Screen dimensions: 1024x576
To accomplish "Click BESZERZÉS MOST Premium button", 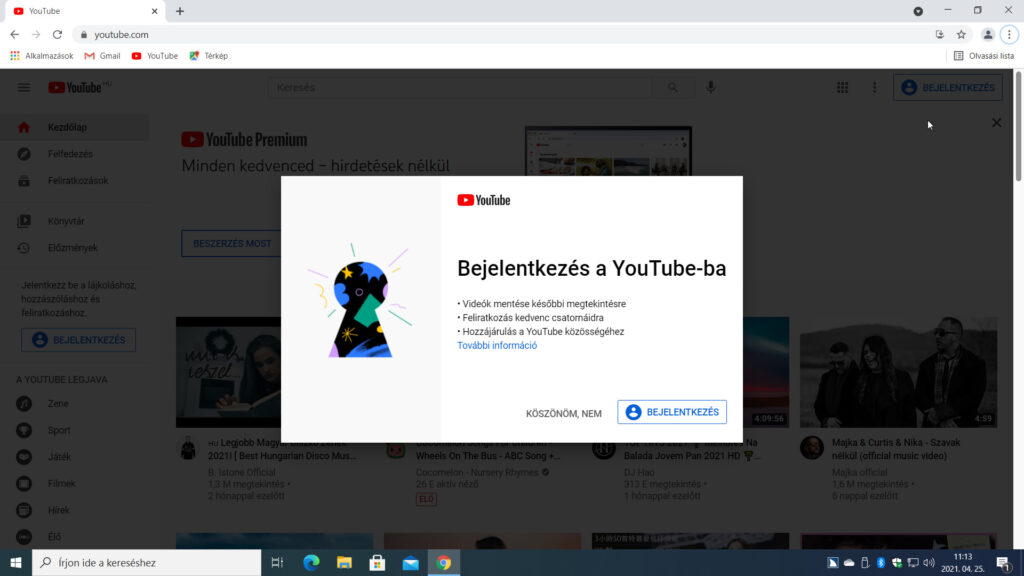I will click(232, 244).
